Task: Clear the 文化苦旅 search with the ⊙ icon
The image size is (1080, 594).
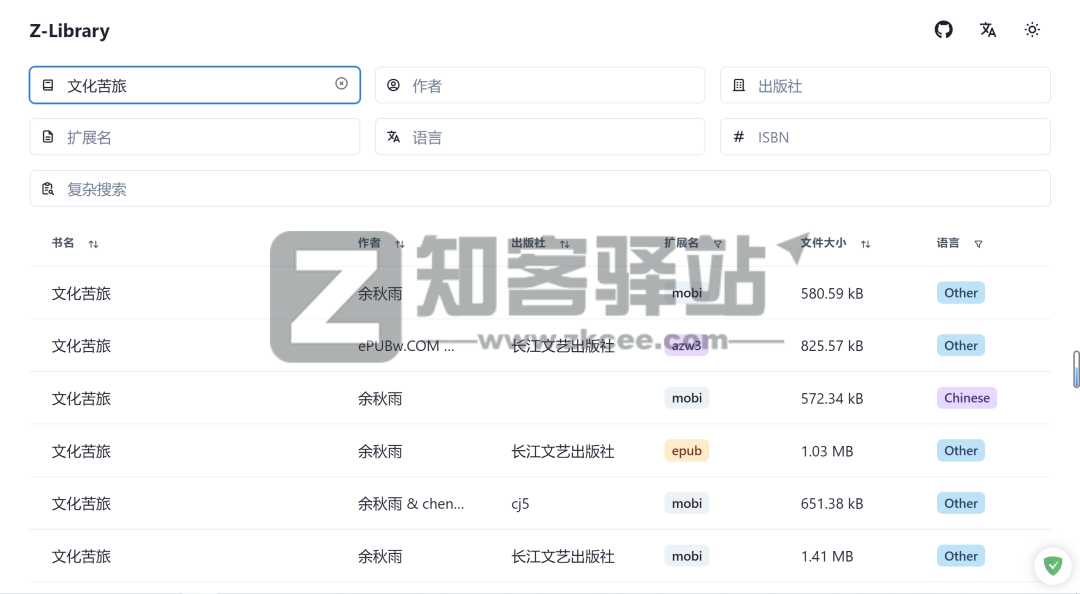Action: tap(341, 84)
